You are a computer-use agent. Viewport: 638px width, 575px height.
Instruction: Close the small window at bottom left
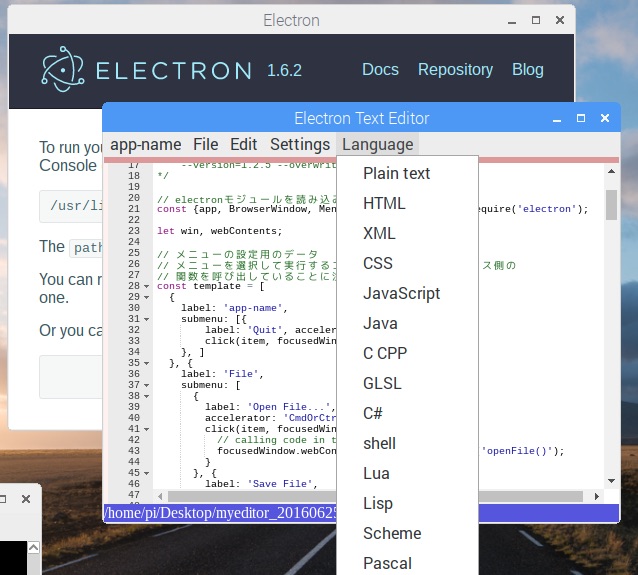click(x=26, y=499)
